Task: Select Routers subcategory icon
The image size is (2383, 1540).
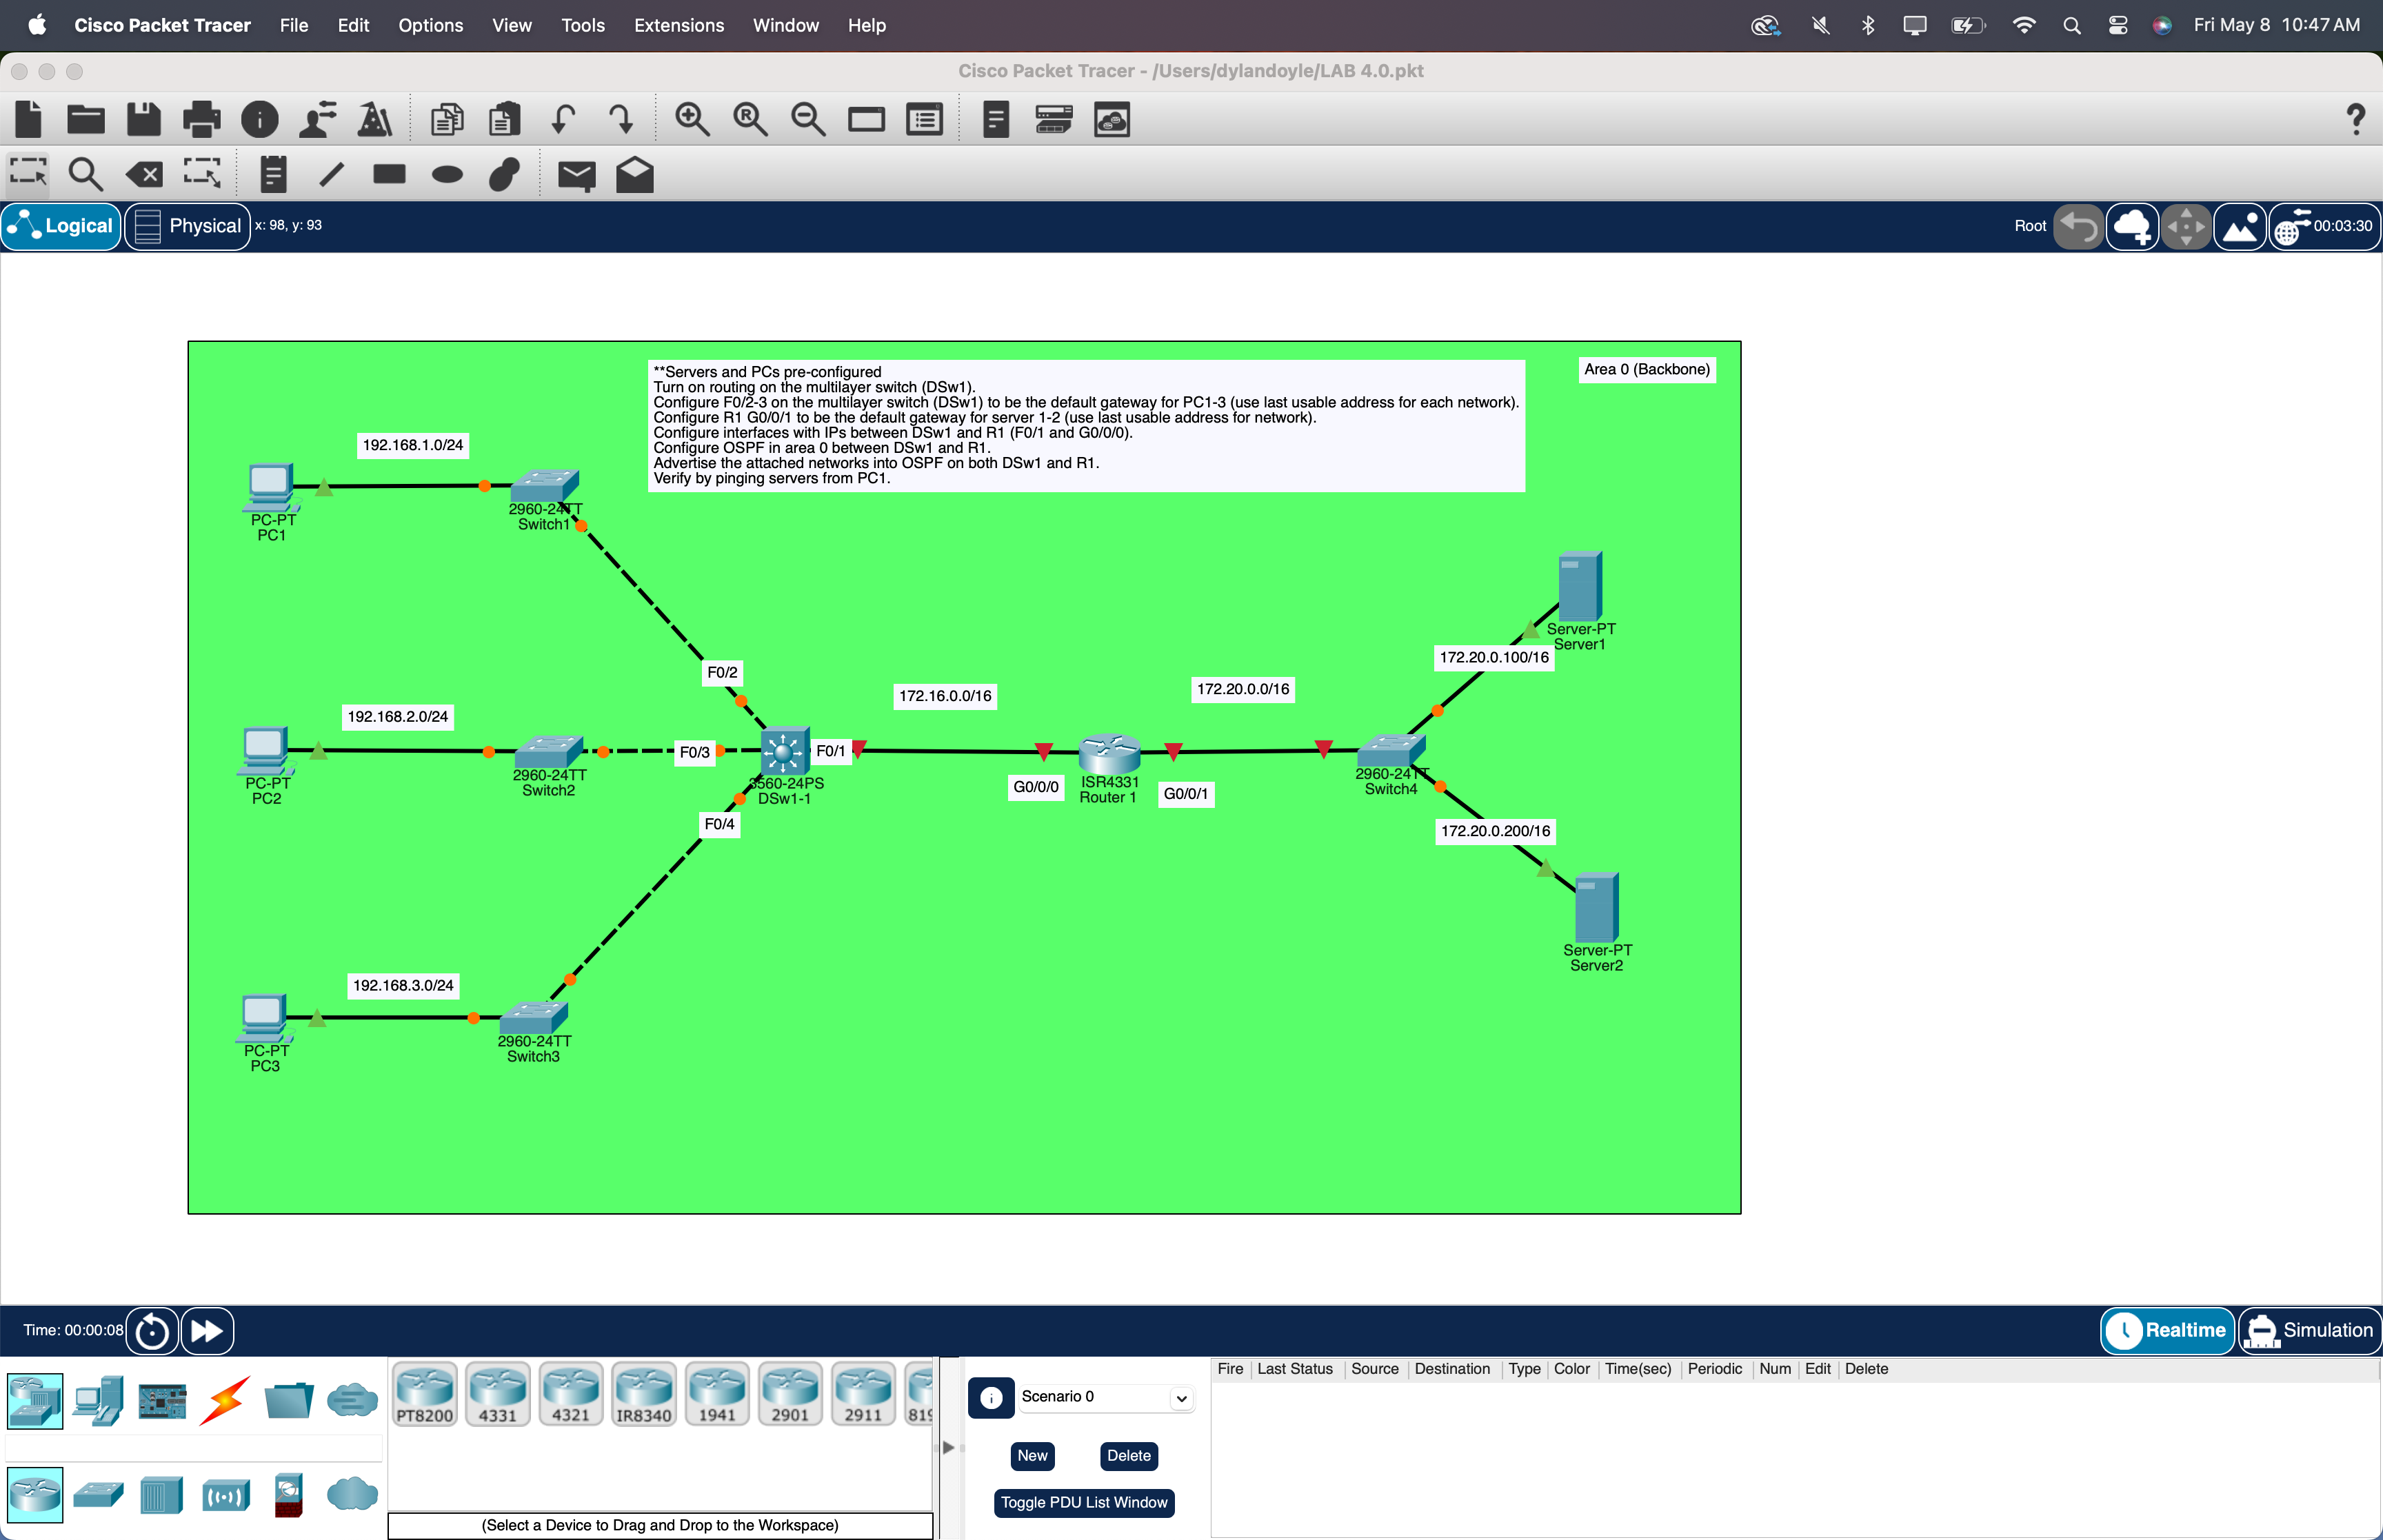Action: coord(35,1495)
